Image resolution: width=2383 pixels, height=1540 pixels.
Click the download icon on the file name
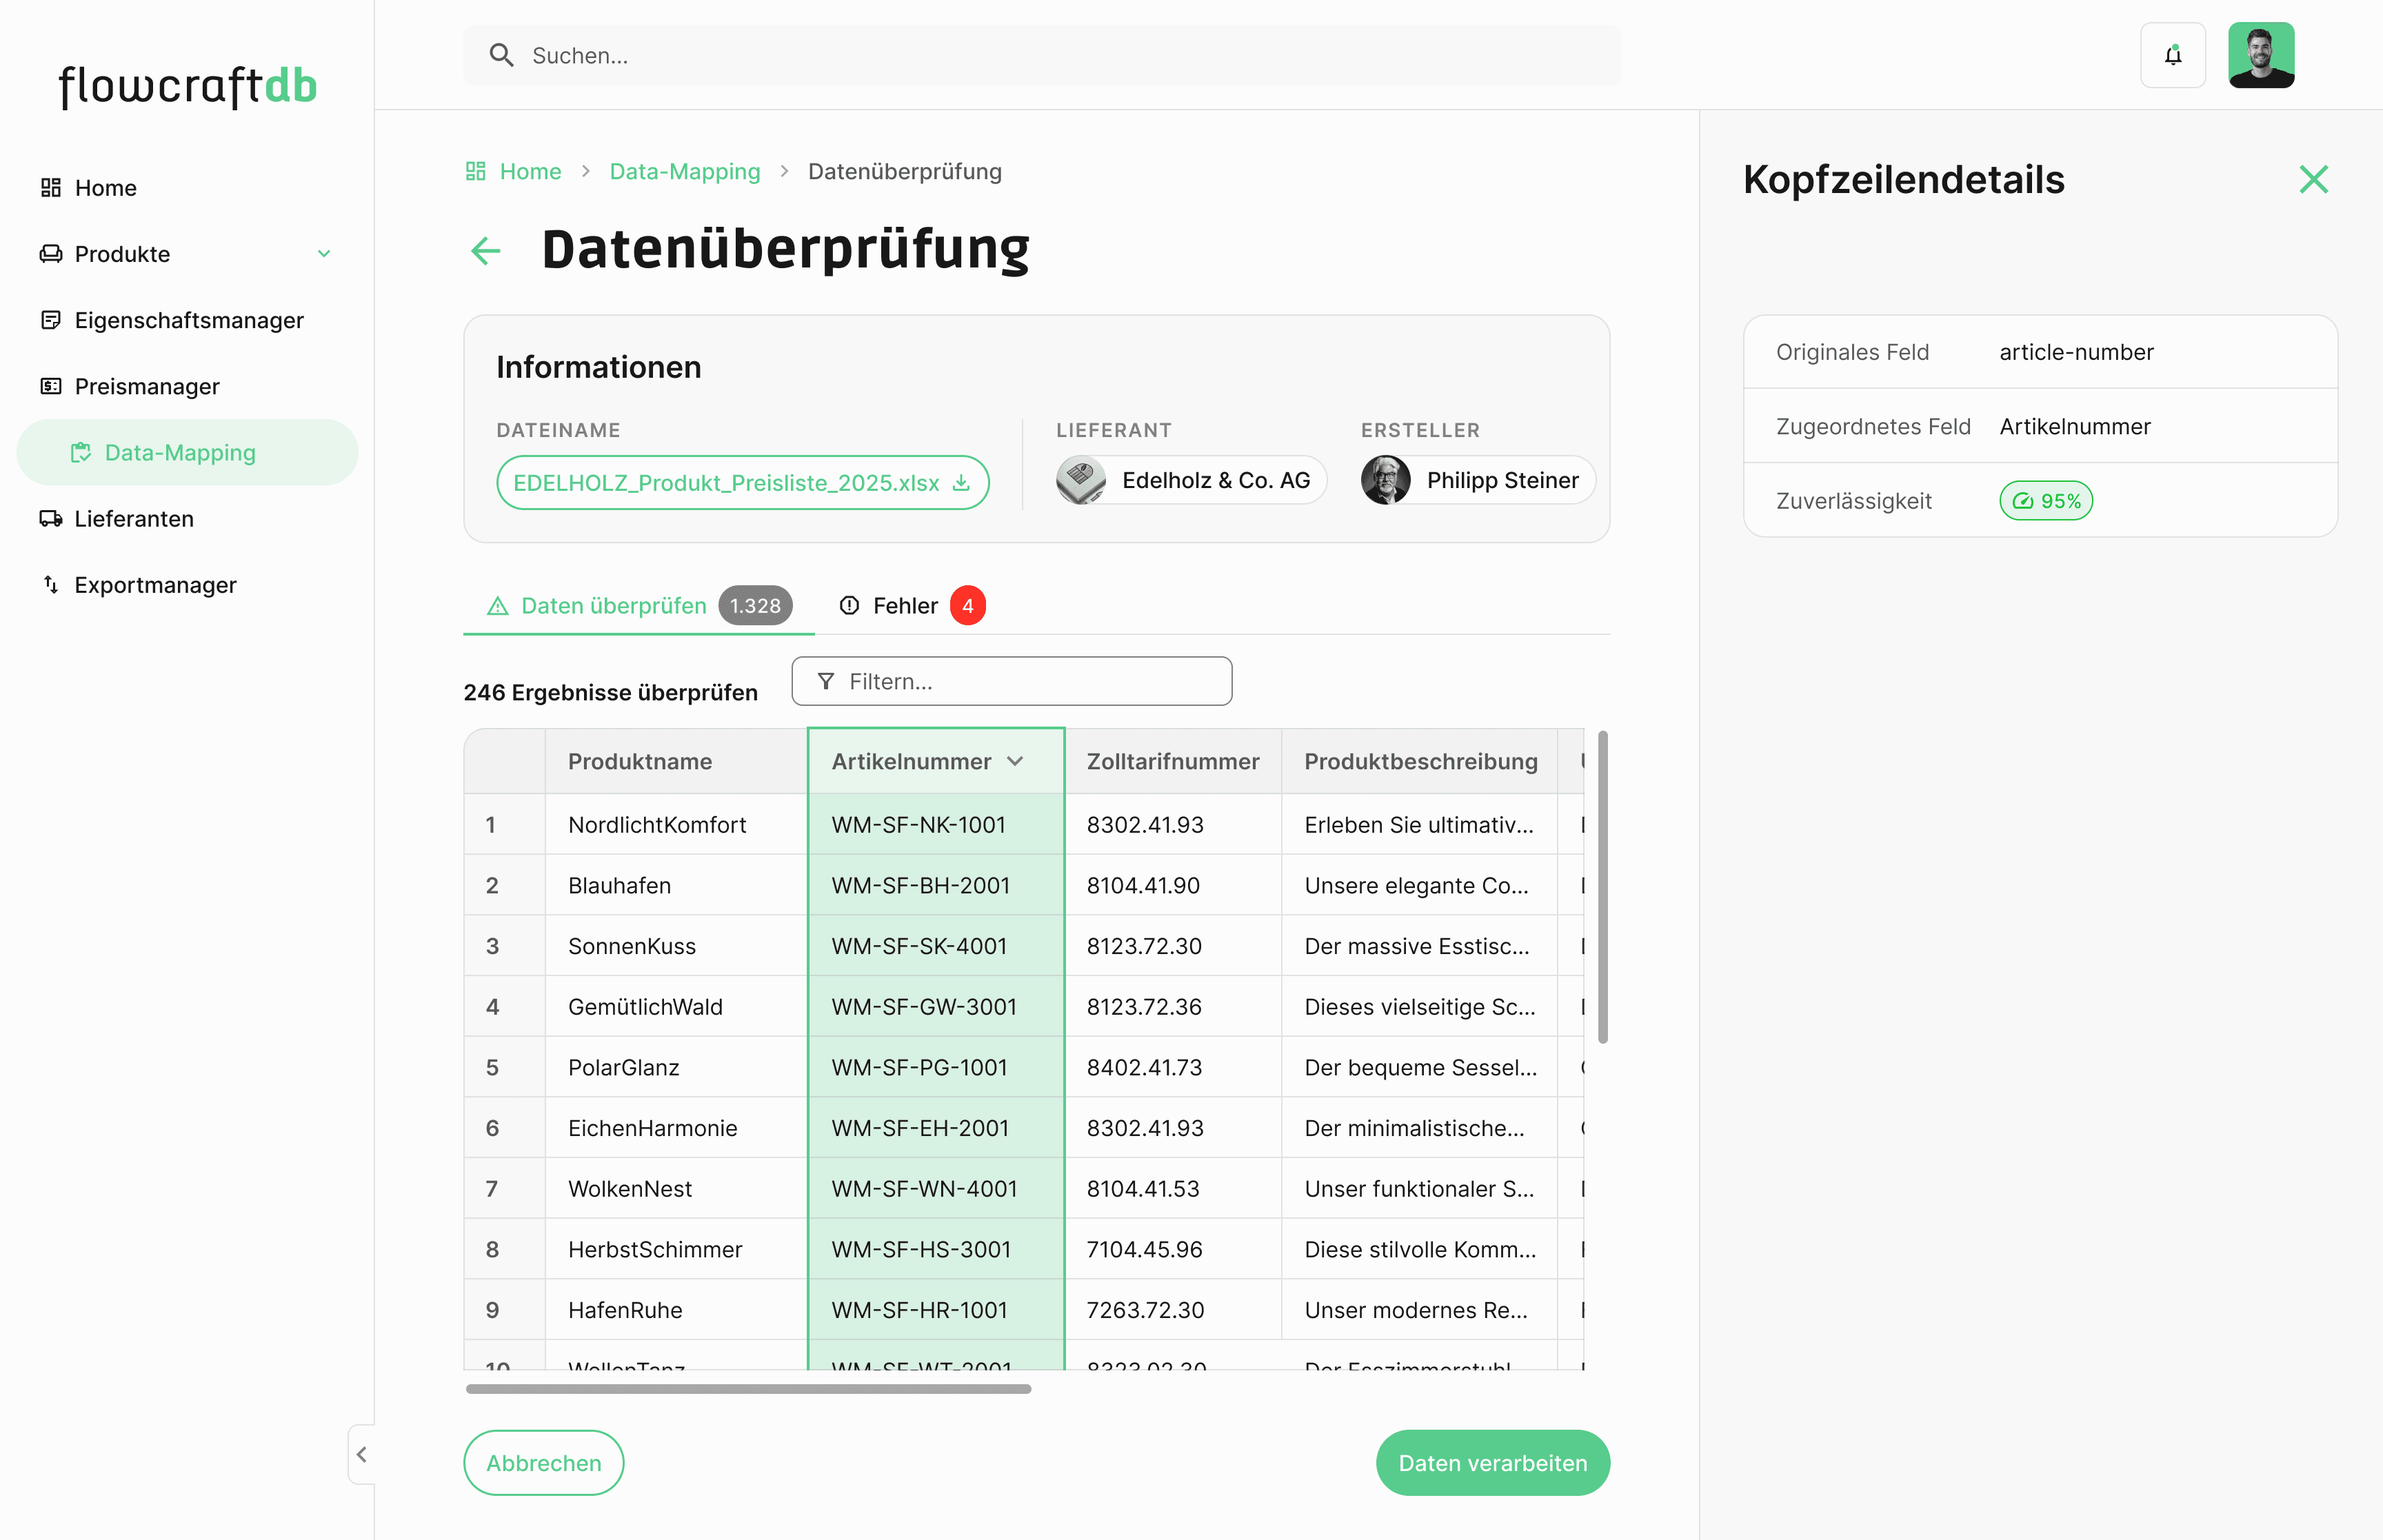[x=961, y=483]
